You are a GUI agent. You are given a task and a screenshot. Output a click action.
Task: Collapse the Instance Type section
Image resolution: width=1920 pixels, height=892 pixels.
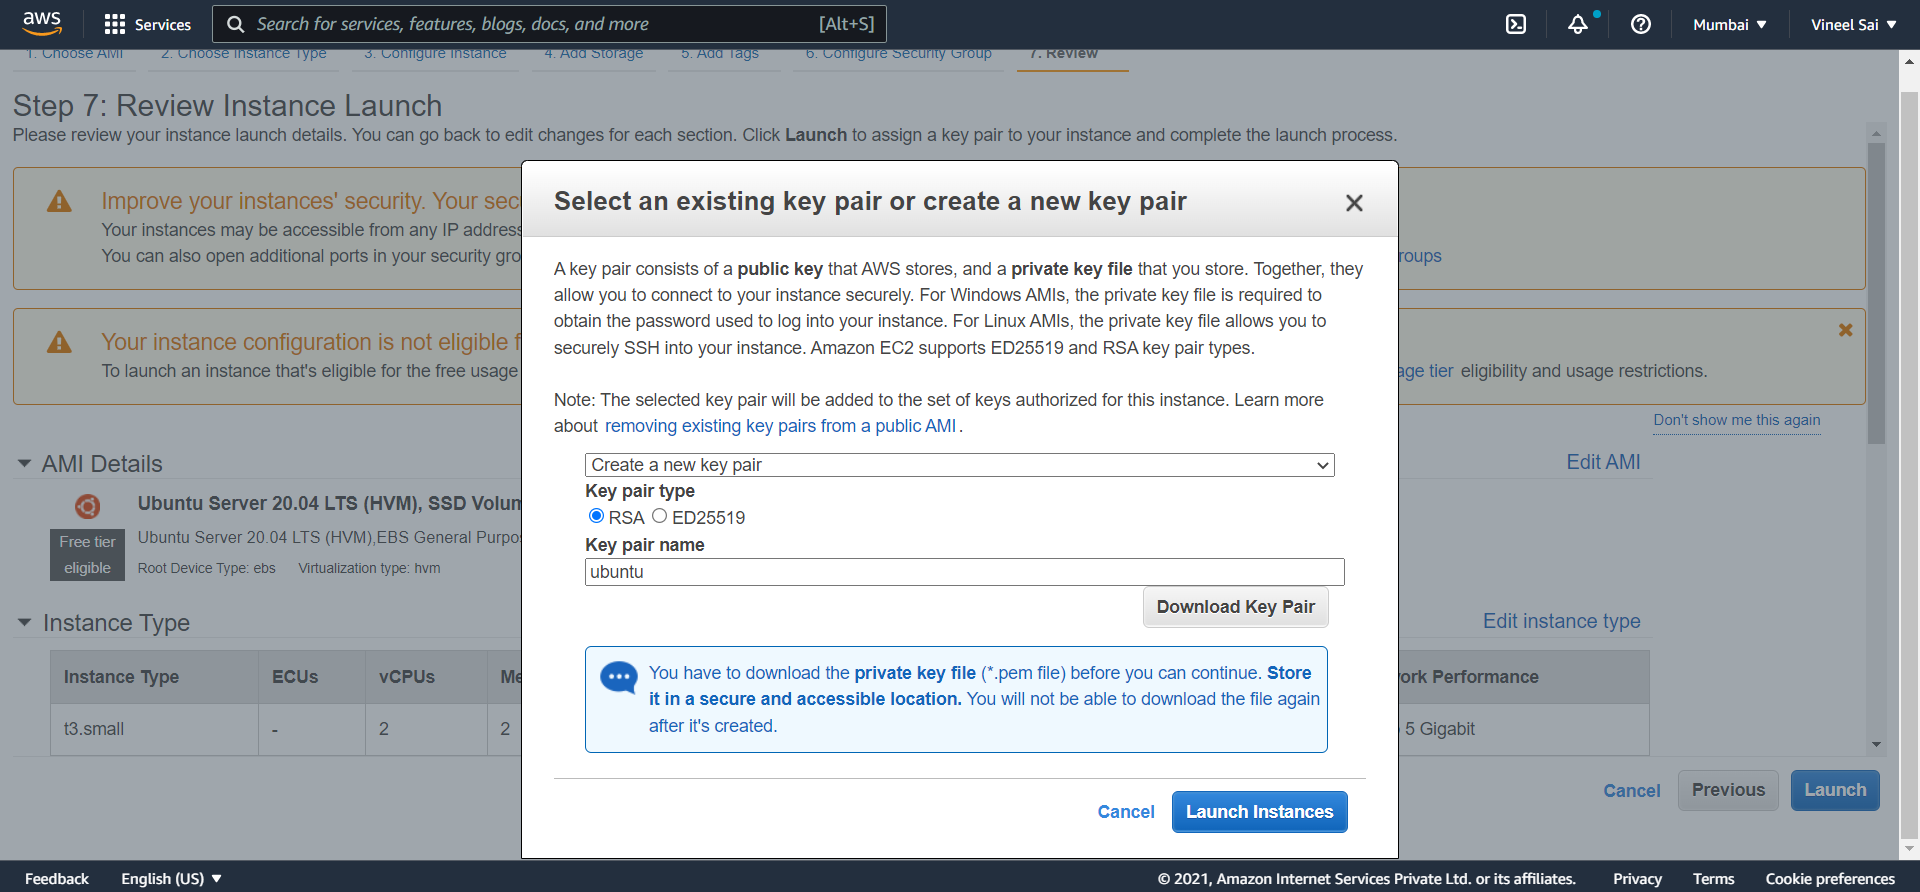point(23,622)
